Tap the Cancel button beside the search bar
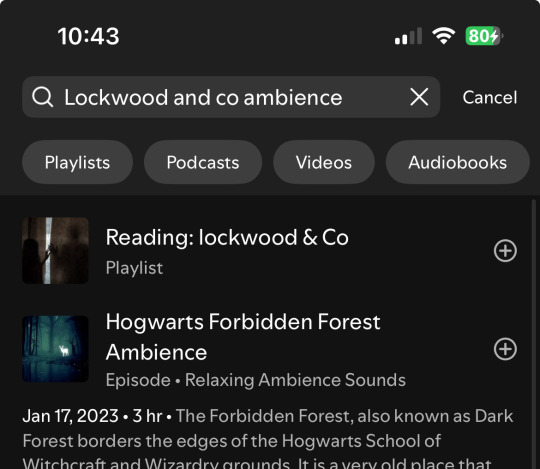The image size is (540, 469). coord(490,97)
